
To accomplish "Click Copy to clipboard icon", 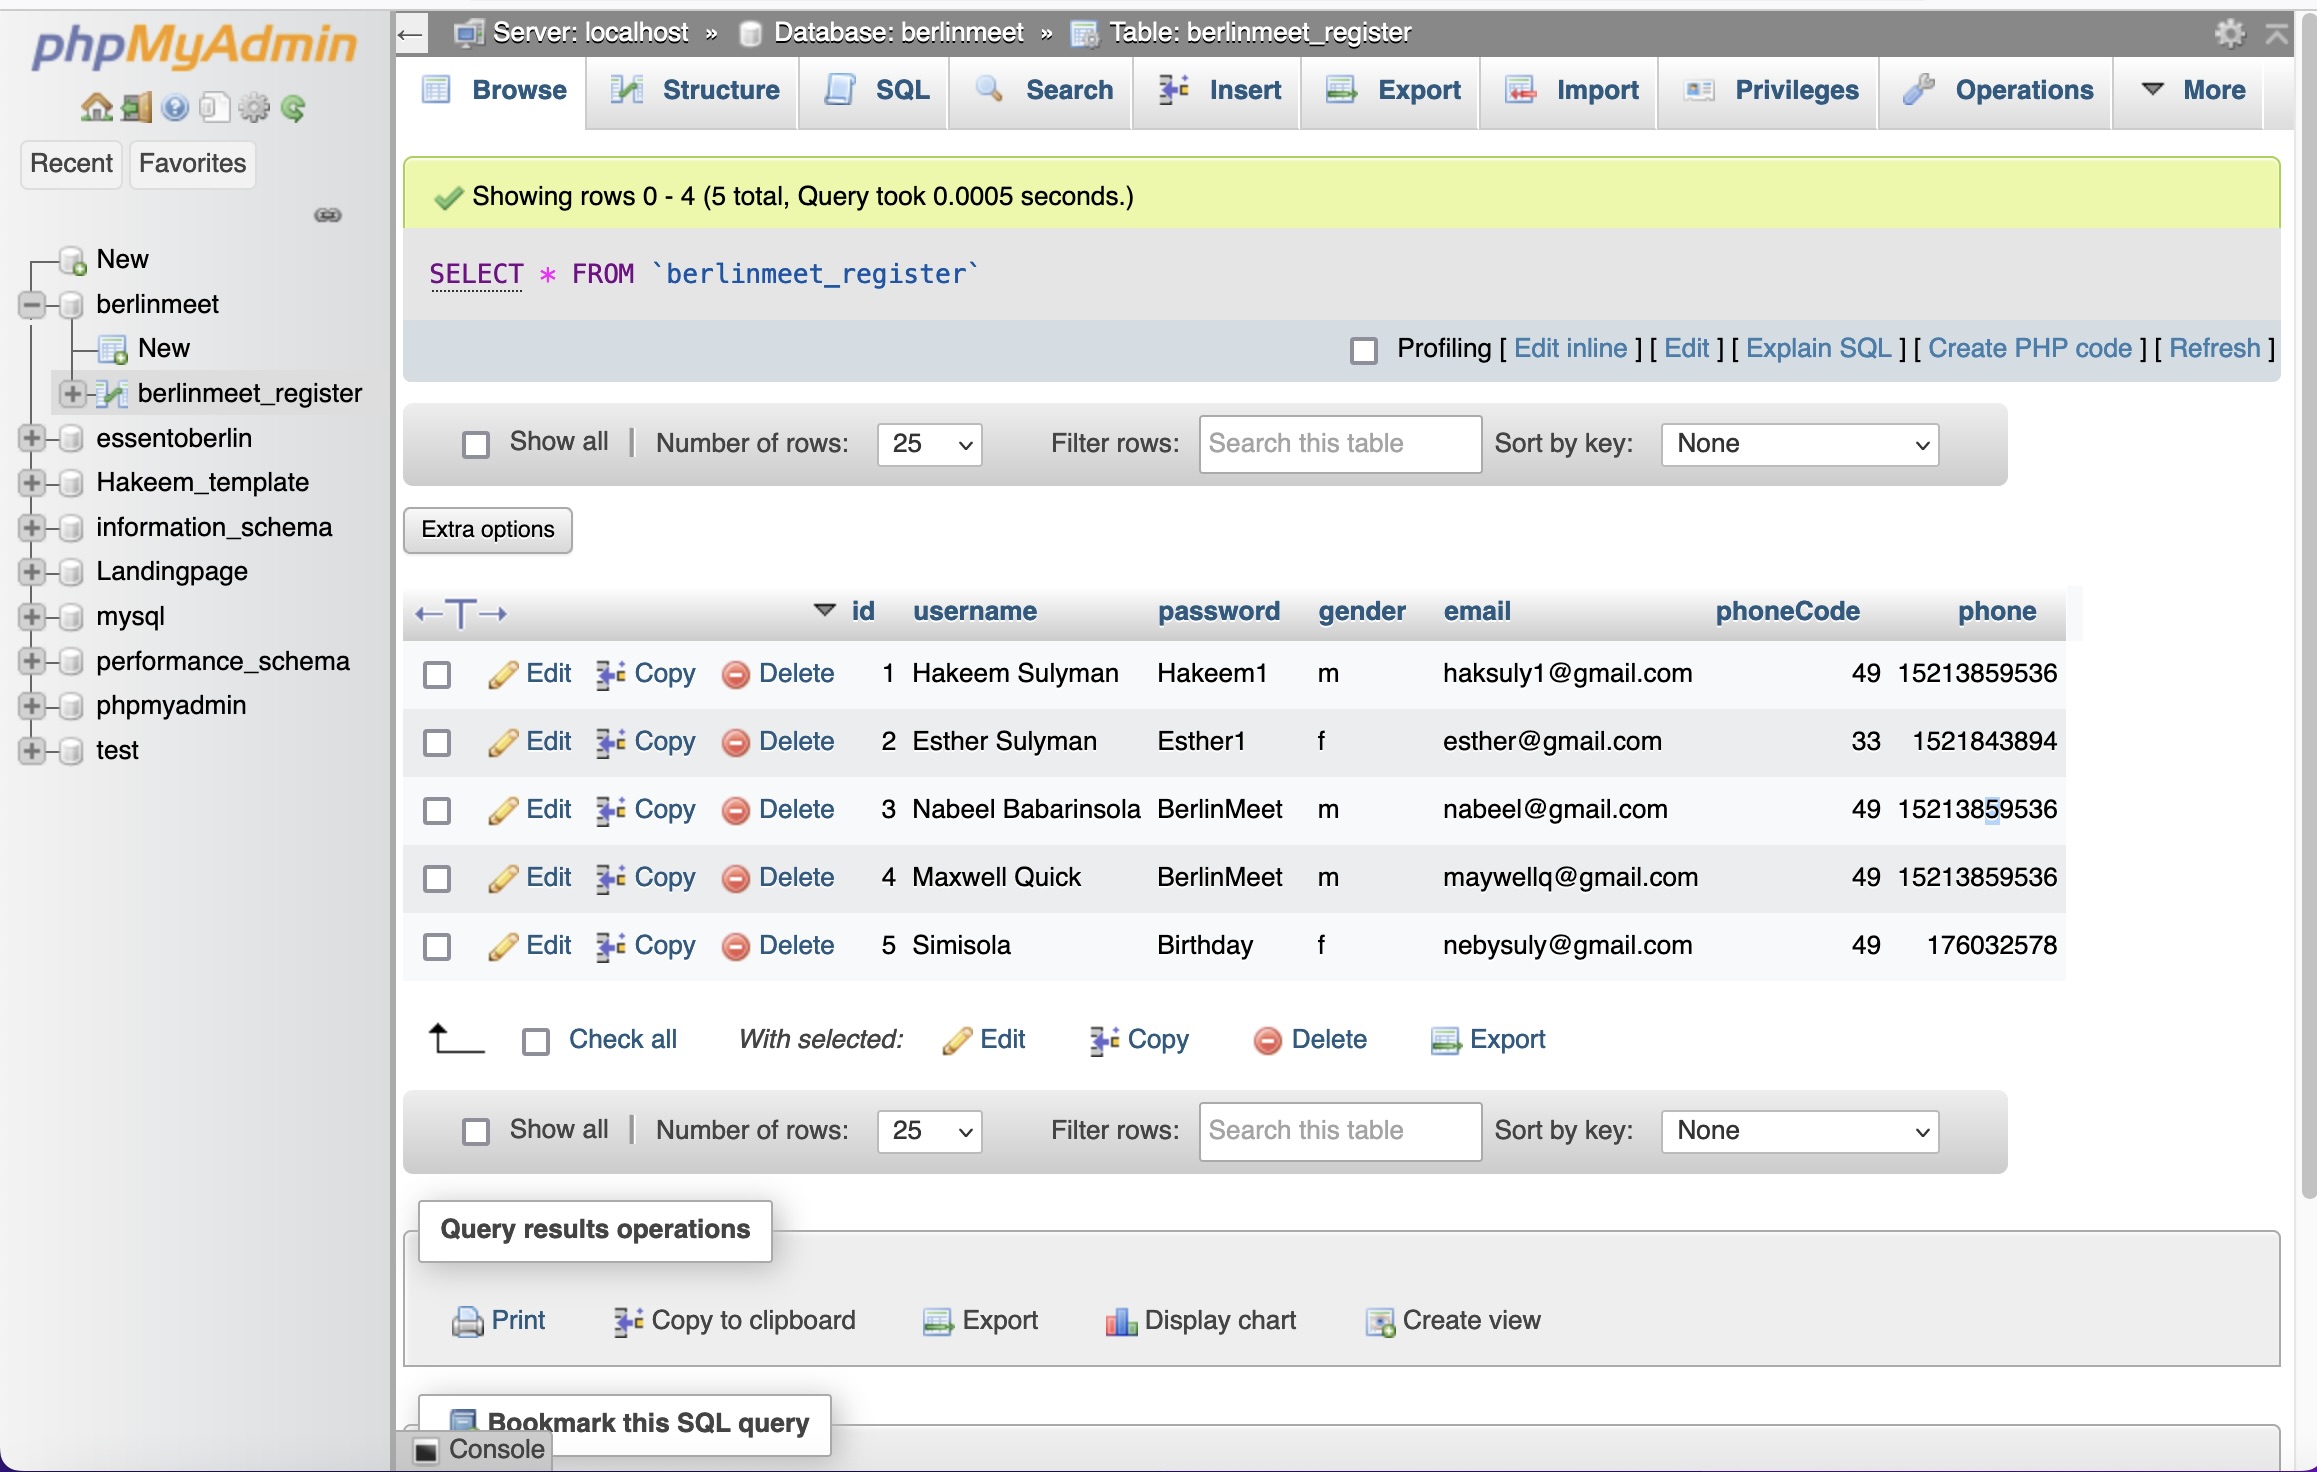I will click(628, 1322).
